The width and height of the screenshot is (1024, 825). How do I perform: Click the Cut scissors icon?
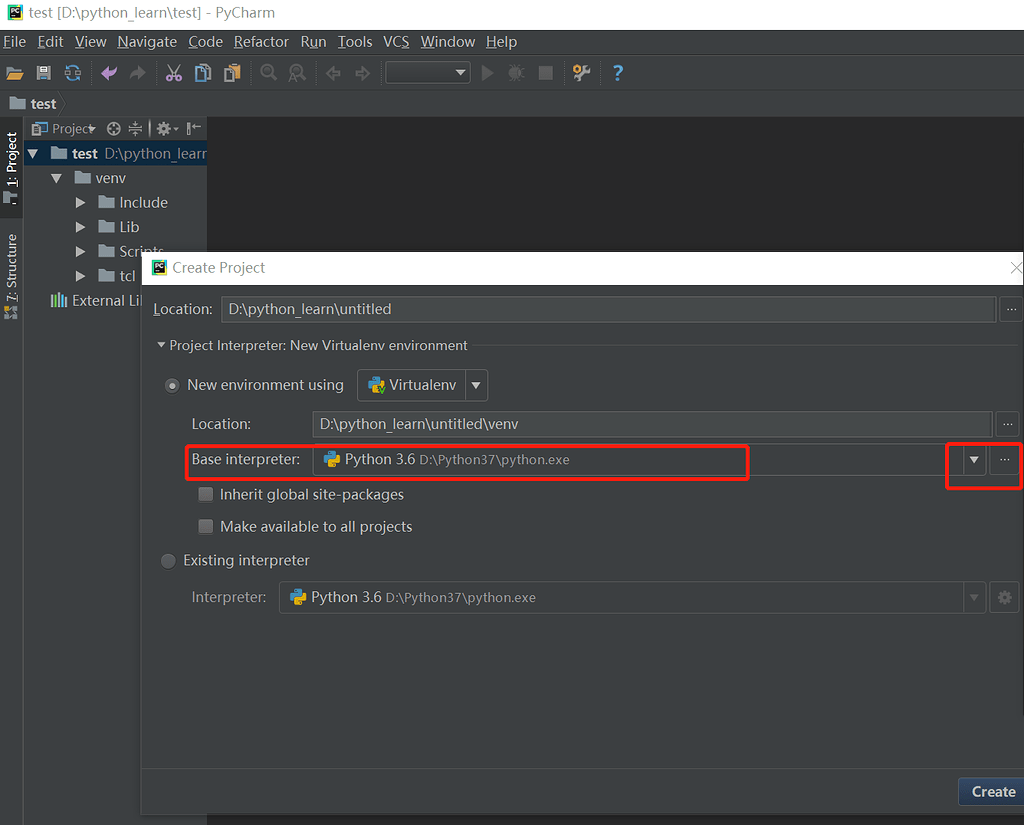point(174,73)
